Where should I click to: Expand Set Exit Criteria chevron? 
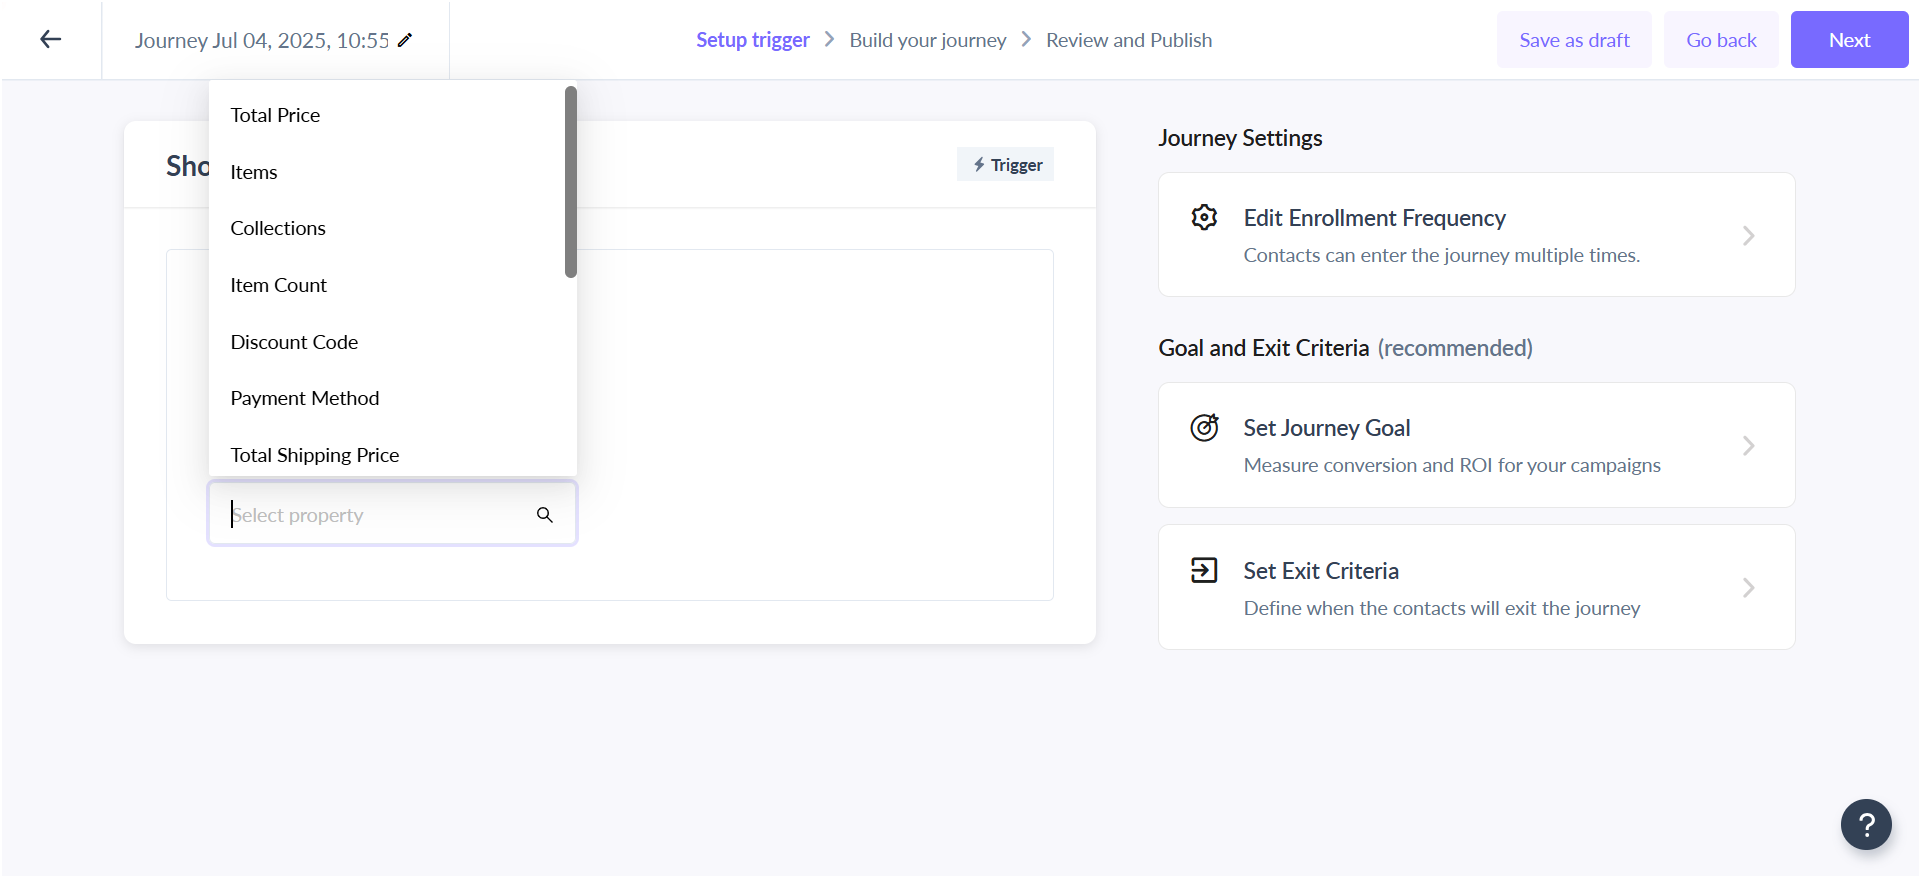1748,588
